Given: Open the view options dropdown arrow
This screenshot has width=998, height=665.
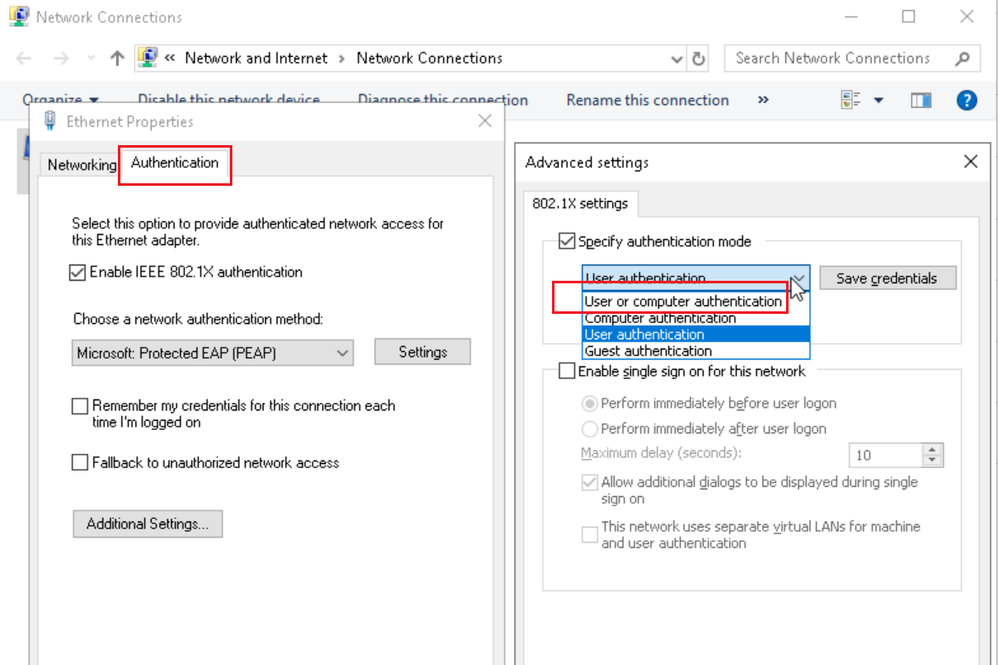Looking at the screenshot, I should pyautogui.click(x=878, y=100).
